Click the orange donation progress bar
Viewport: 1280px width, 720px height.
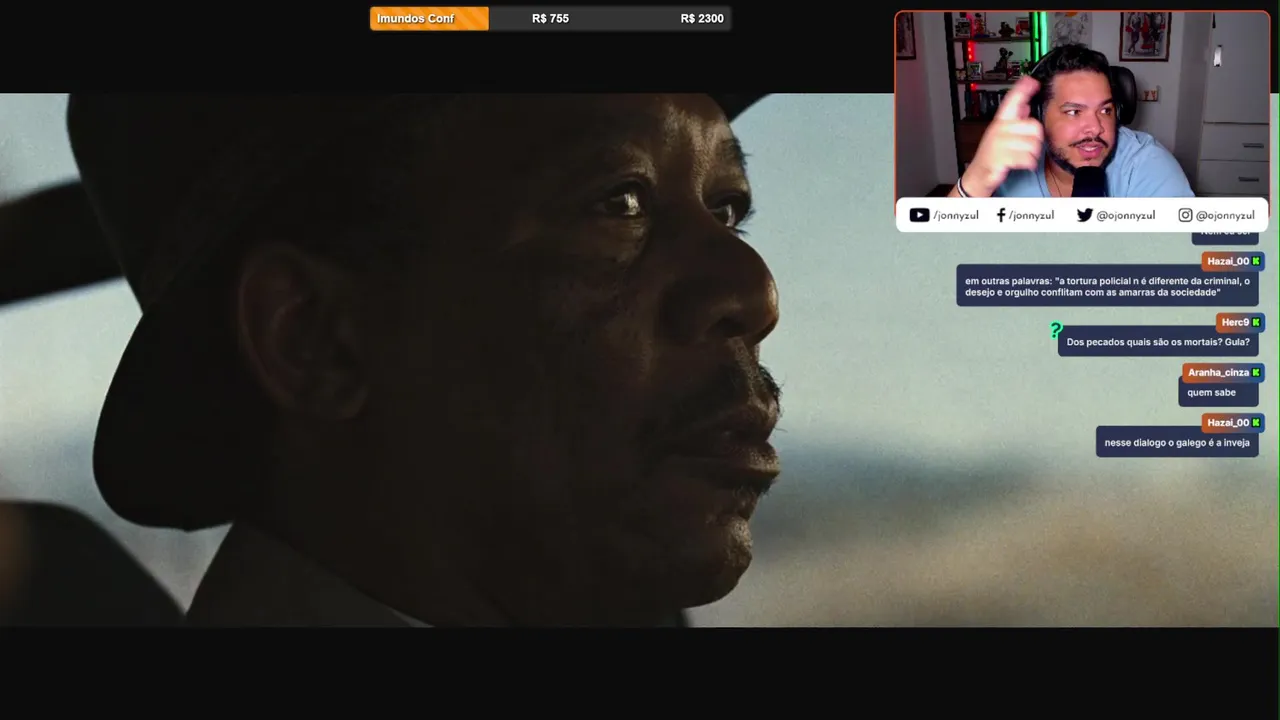click(429, 18)
